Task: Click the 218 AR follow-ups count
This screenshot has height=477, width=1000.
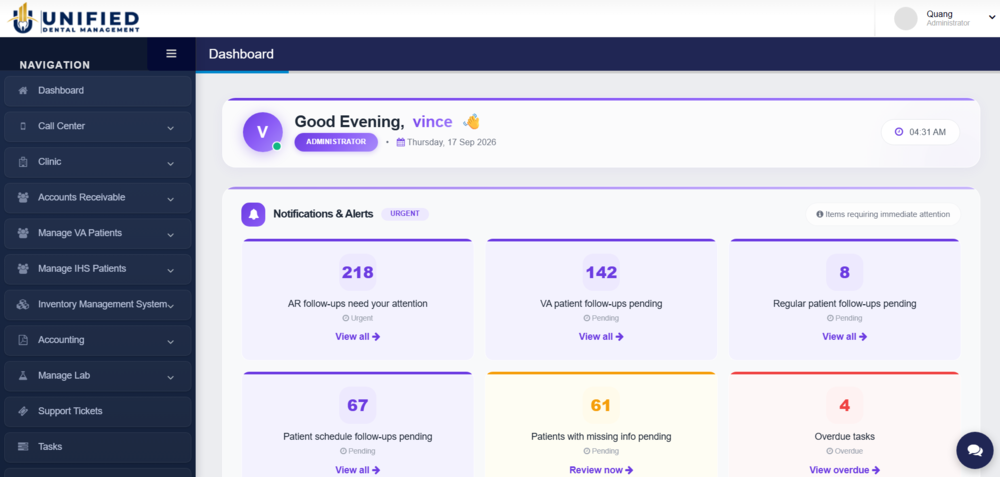Action: tap(358, 273)
